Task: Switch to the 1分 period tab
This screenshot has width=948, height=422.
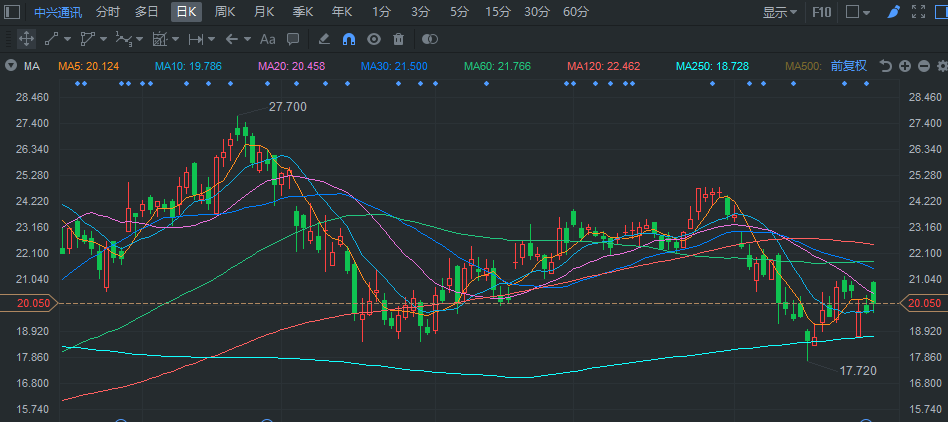Action: click(x=381, y=11)
